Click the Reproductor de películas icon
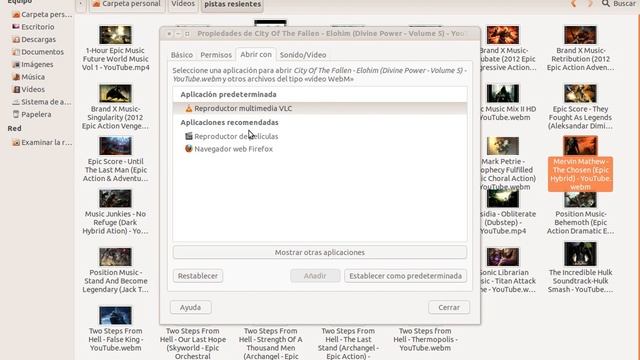 189,136
